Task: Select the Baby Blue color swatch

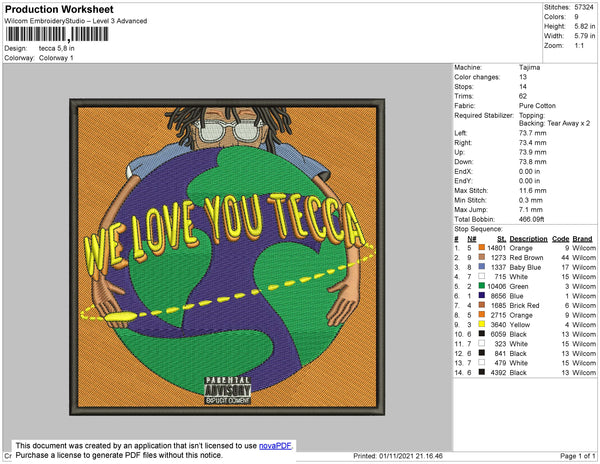Action: (x=482, y=267)
